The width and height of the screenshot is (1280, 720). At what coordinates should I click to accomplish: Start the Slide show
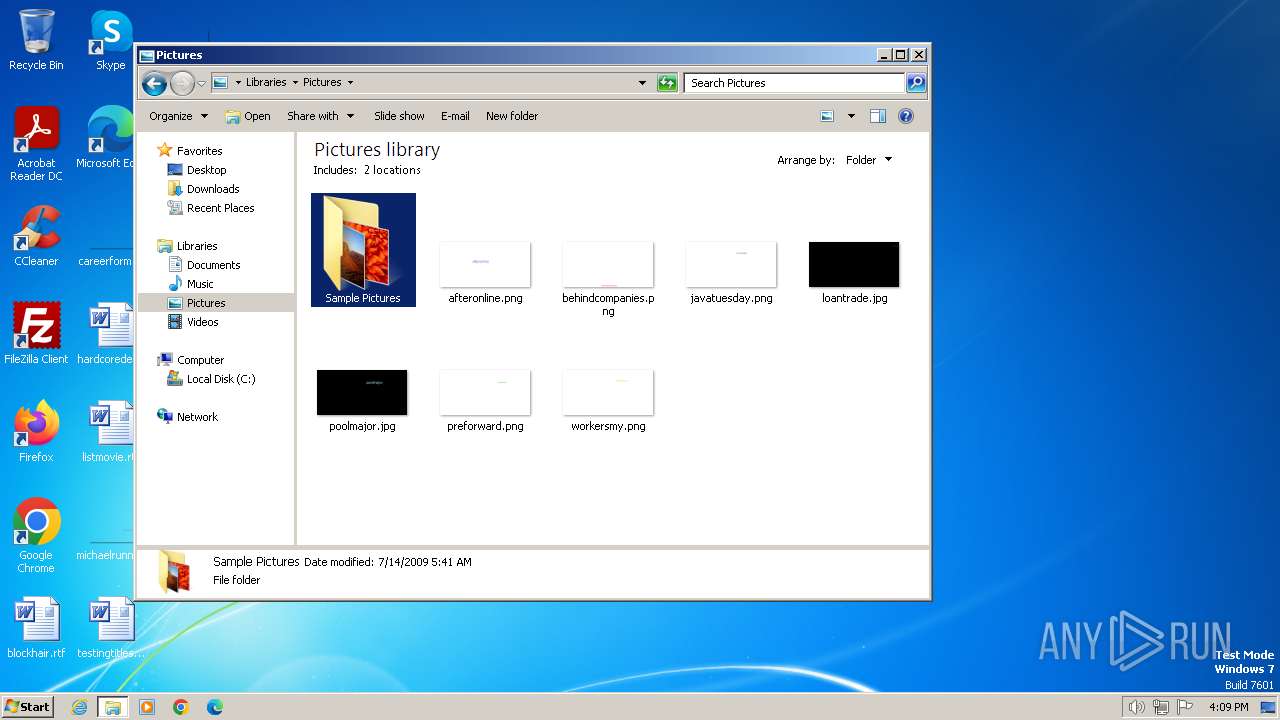pos(399,116)
